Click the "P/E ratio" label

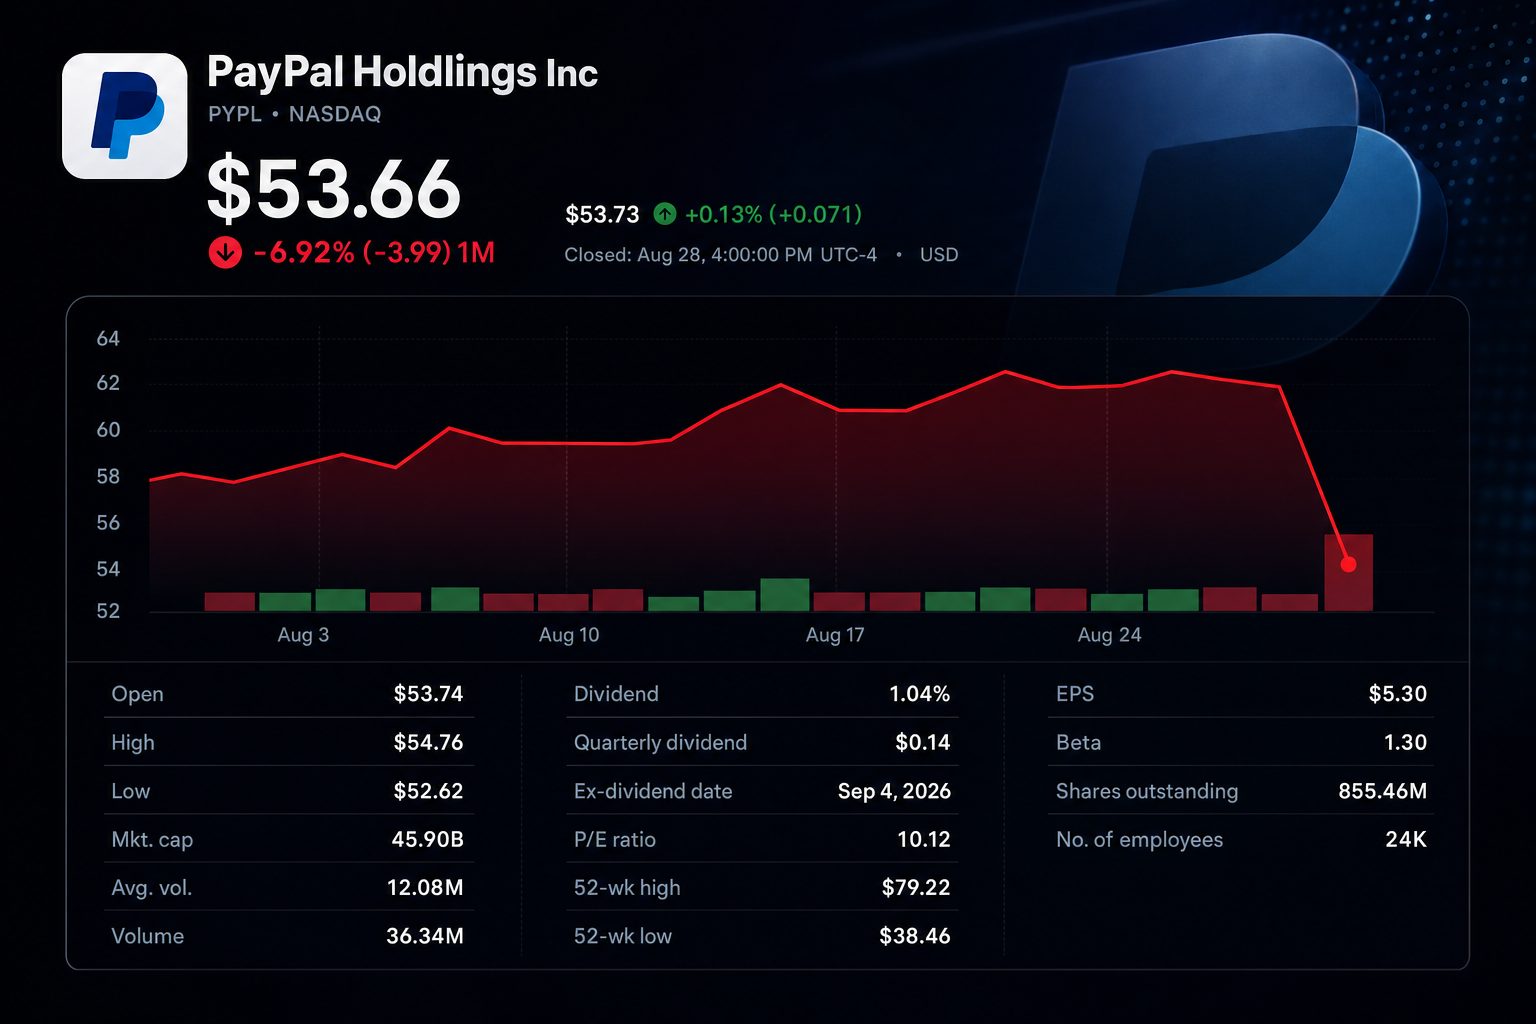click(x=615, y=840)
